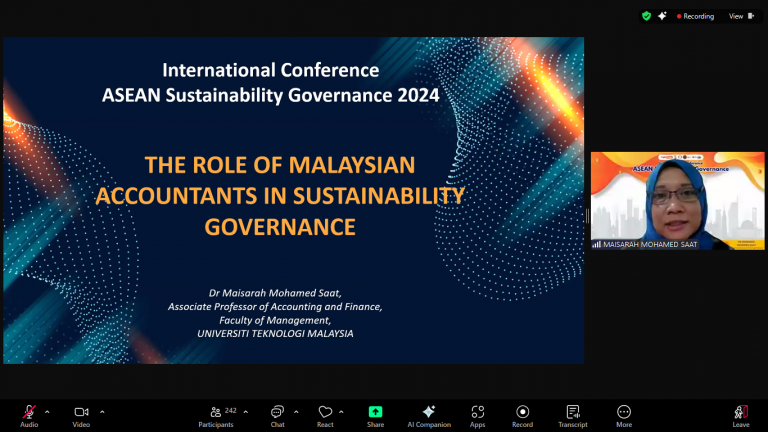Screen dimensions: 768x432
Task: Open the Chat panel
Action: click(x=278, y=416)
